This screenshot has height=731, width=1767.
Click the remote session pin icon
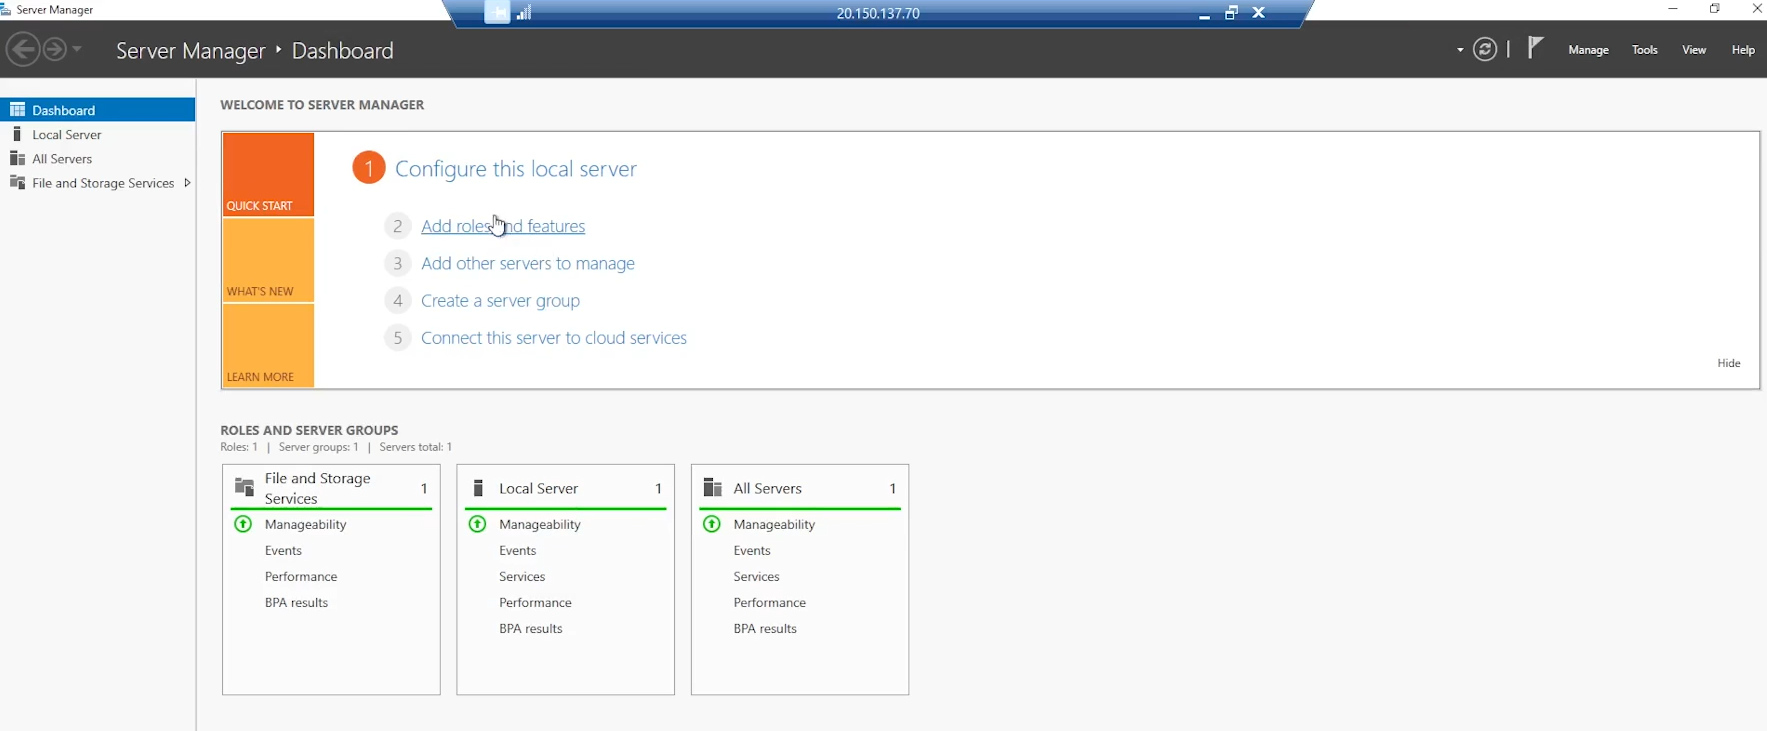click(497, 12)
